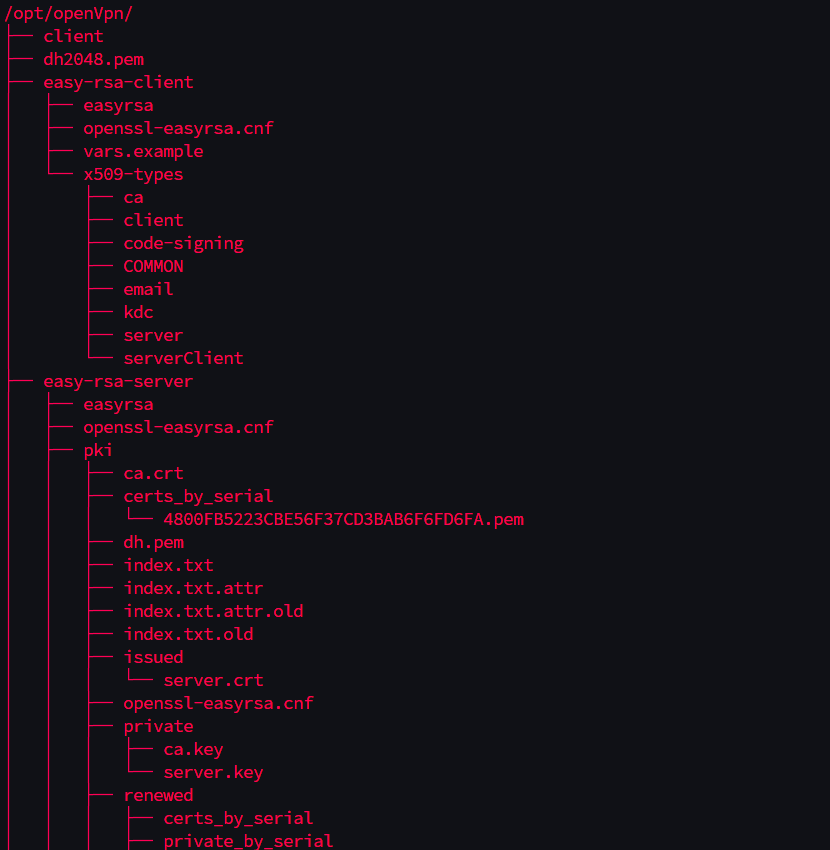This screenshot has height=850, width=830.
Task: Select vars.example in easy-rsa-client
Action: tap(143, 151)
